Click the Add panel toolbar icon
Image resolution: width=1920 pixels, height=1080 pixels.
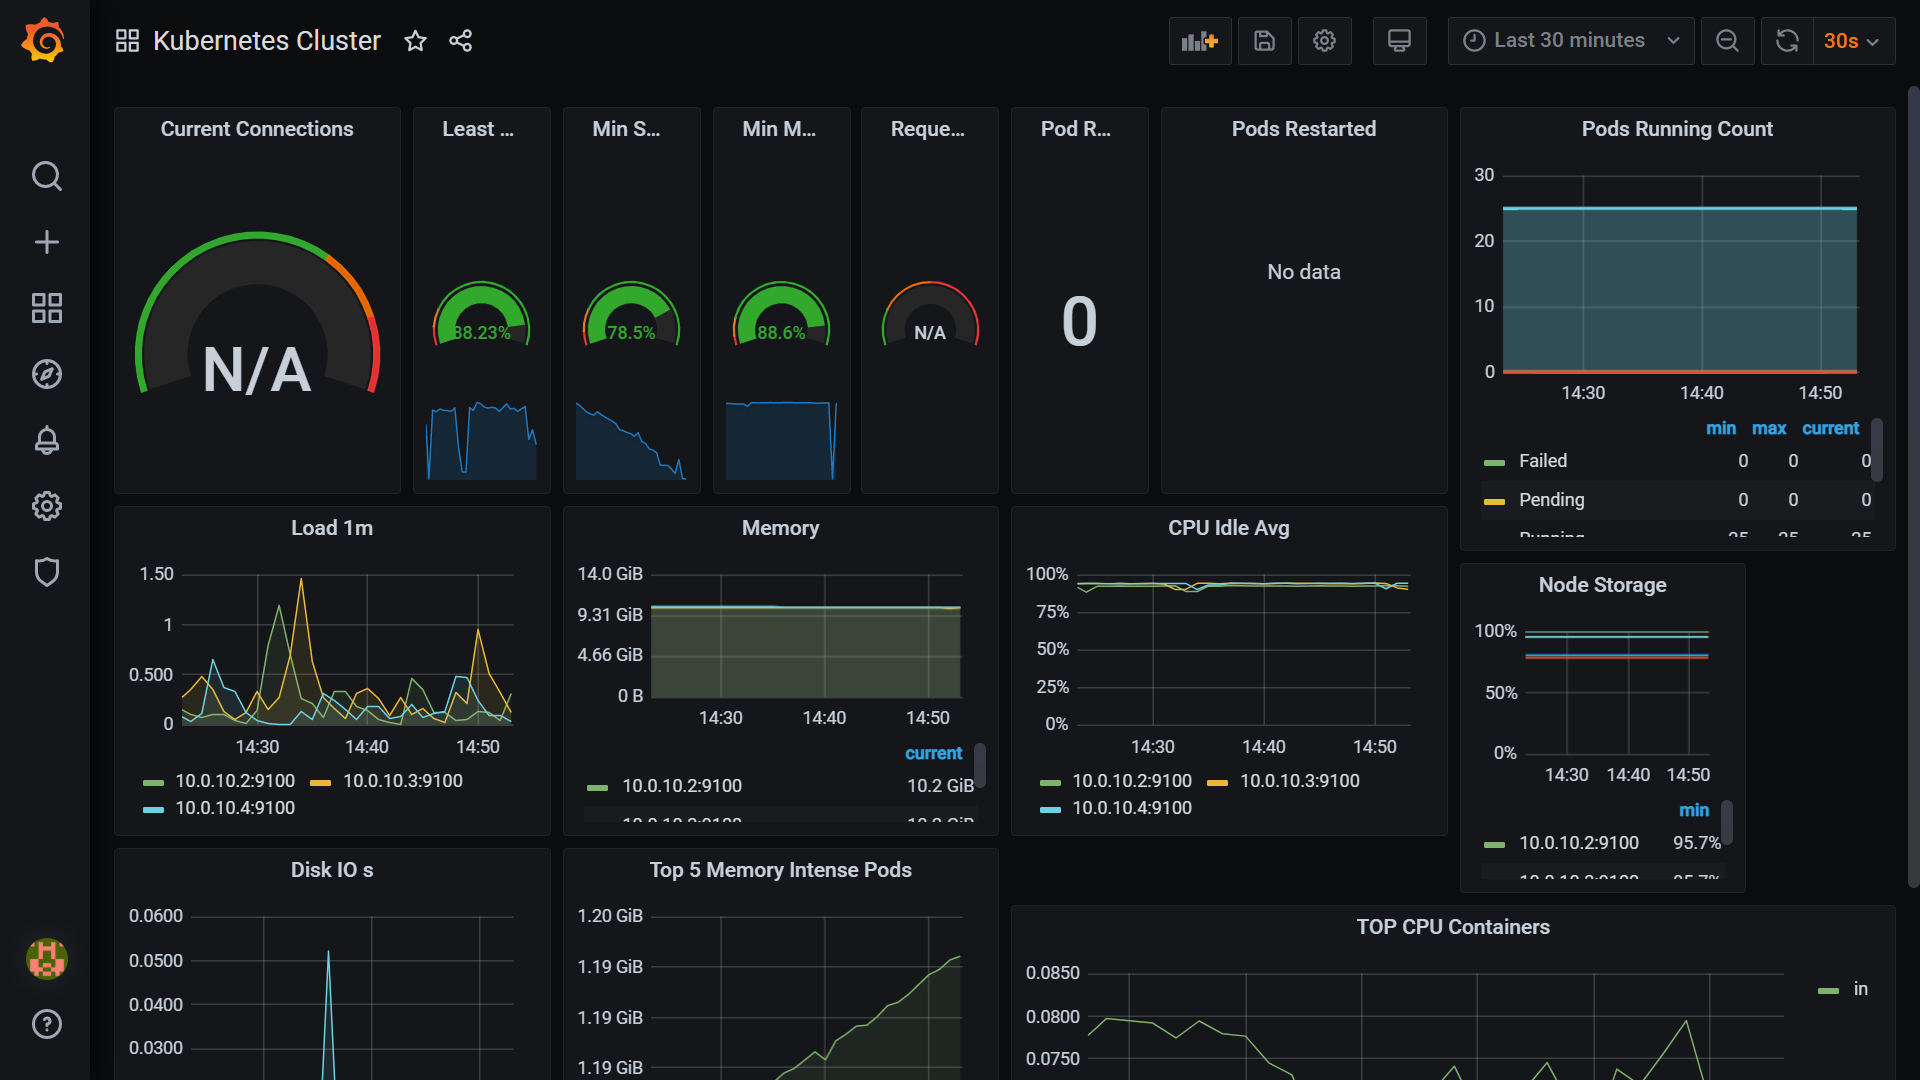[1199, 41]
